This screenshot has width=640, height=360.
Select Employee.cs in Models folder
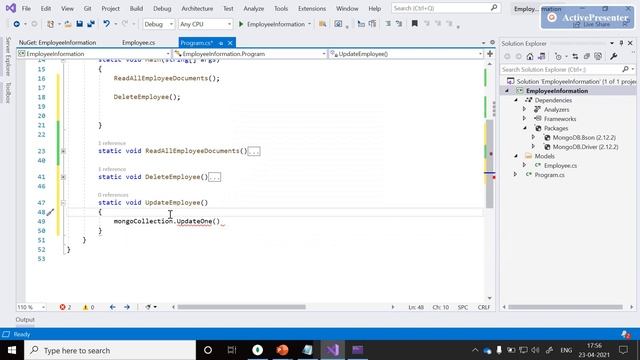coord(560,165)
